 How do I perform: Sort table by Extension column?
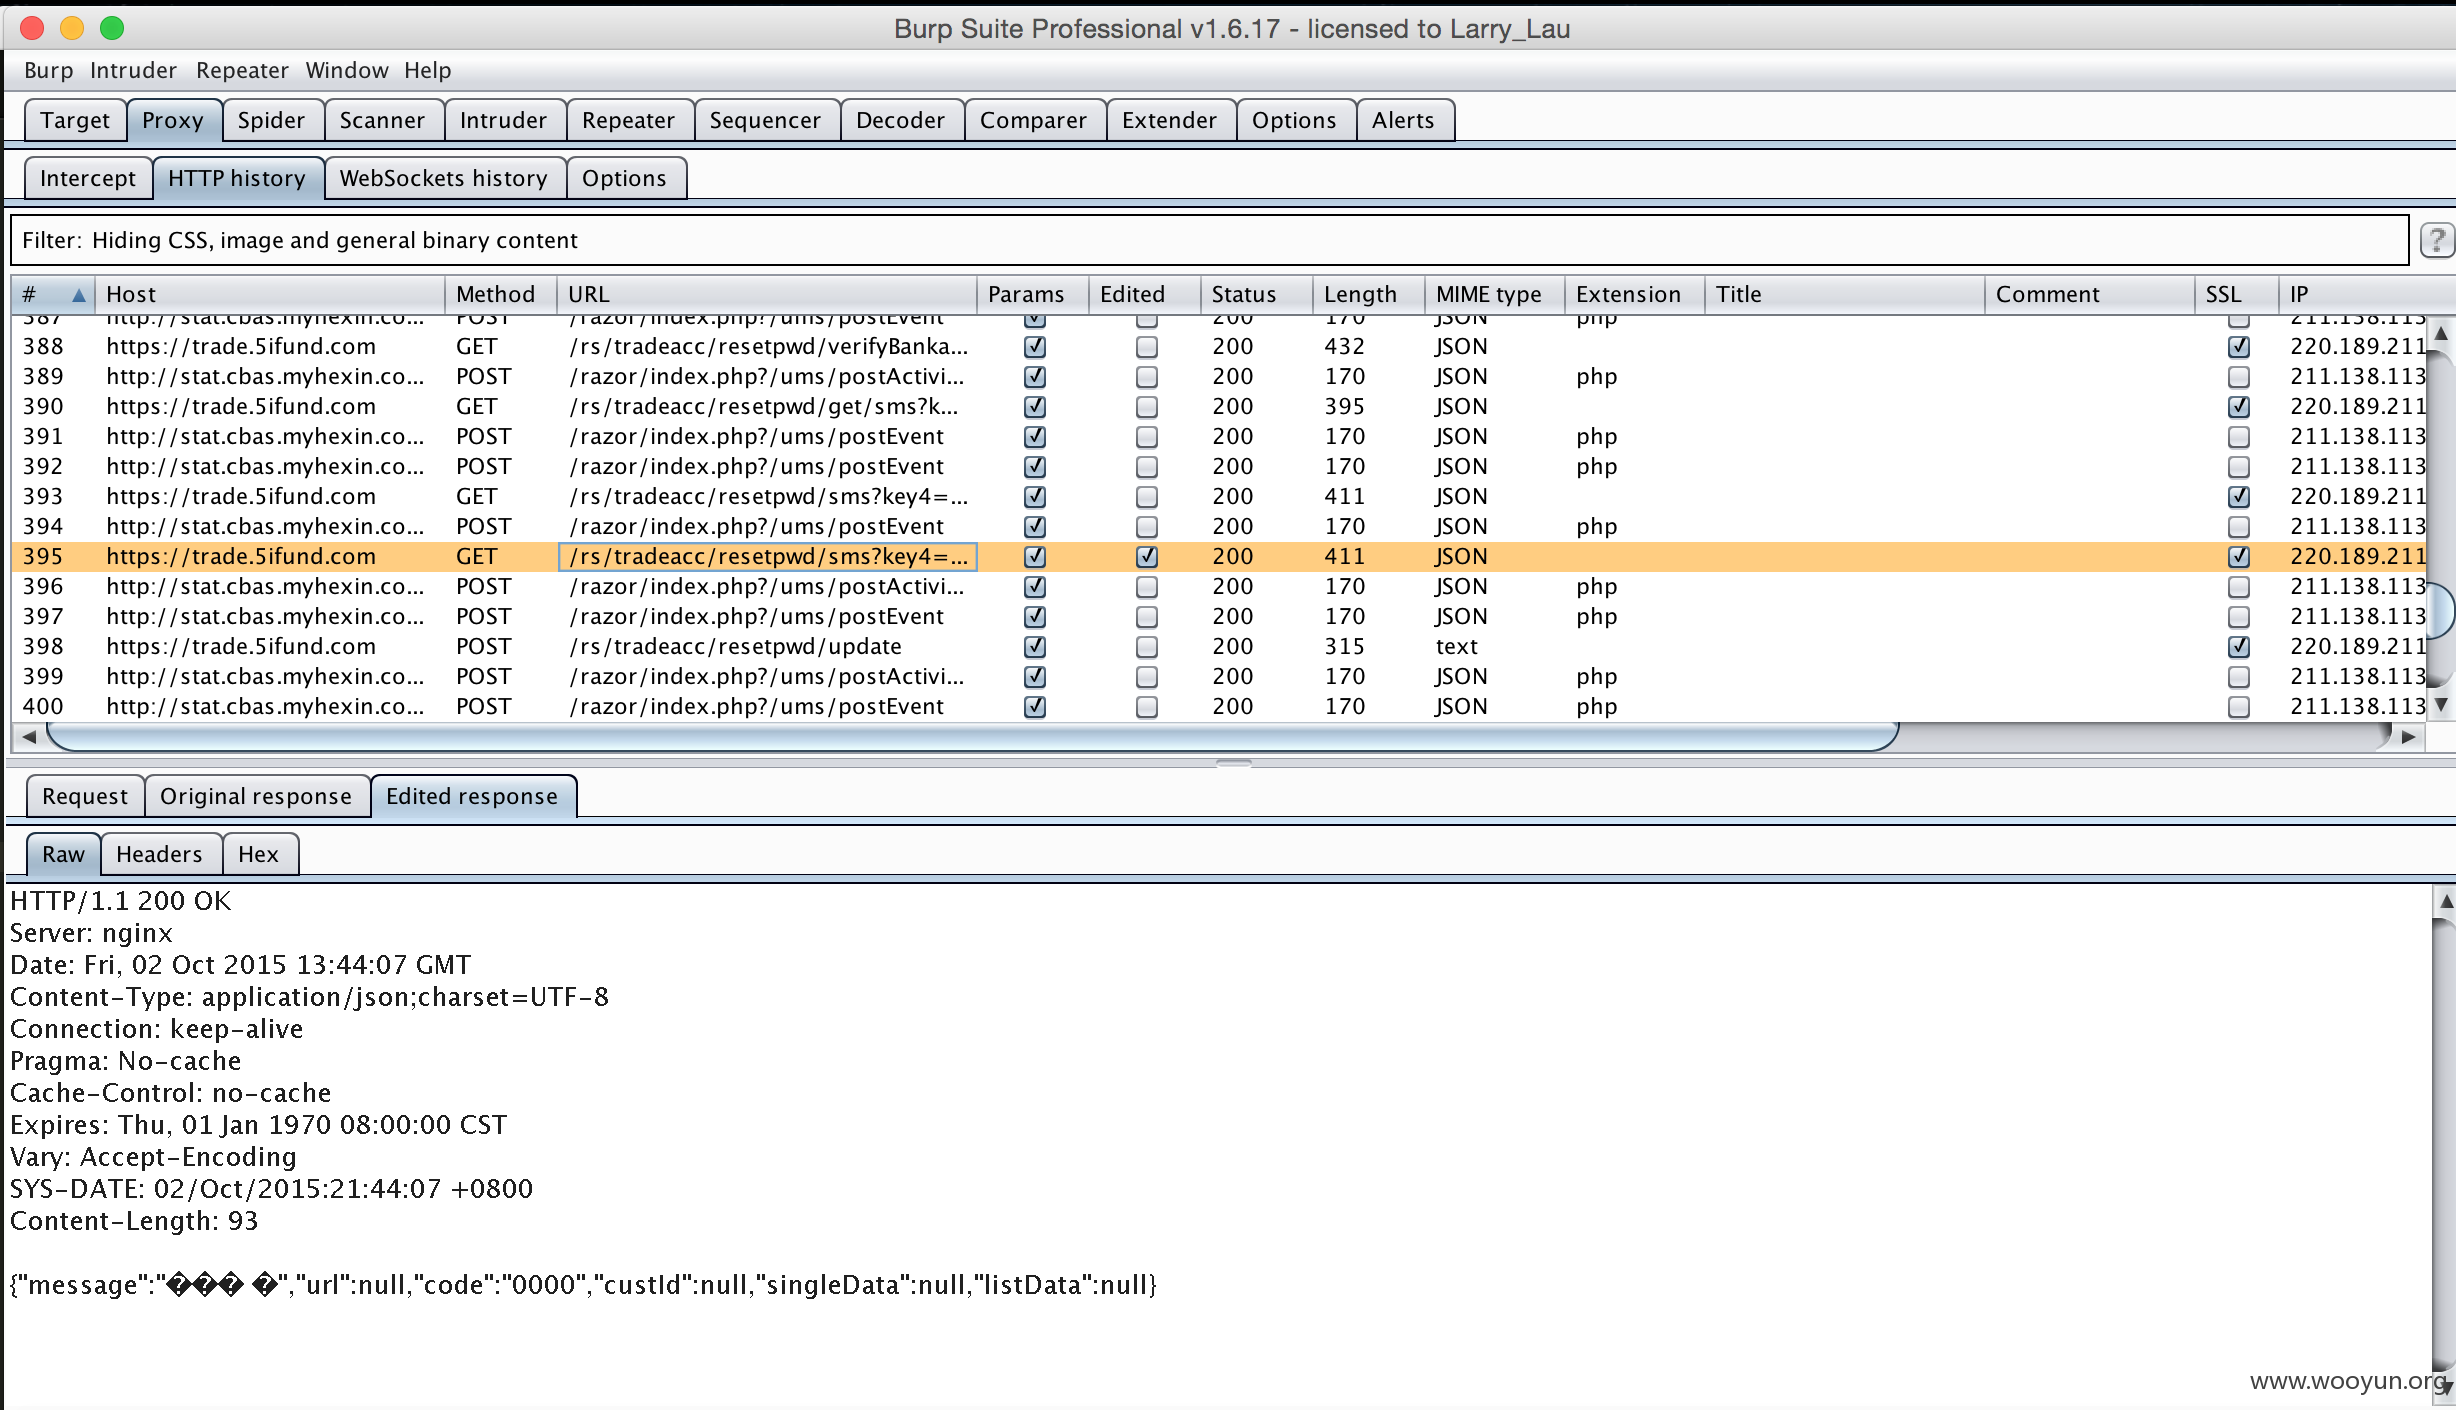tap(1634, 295)
